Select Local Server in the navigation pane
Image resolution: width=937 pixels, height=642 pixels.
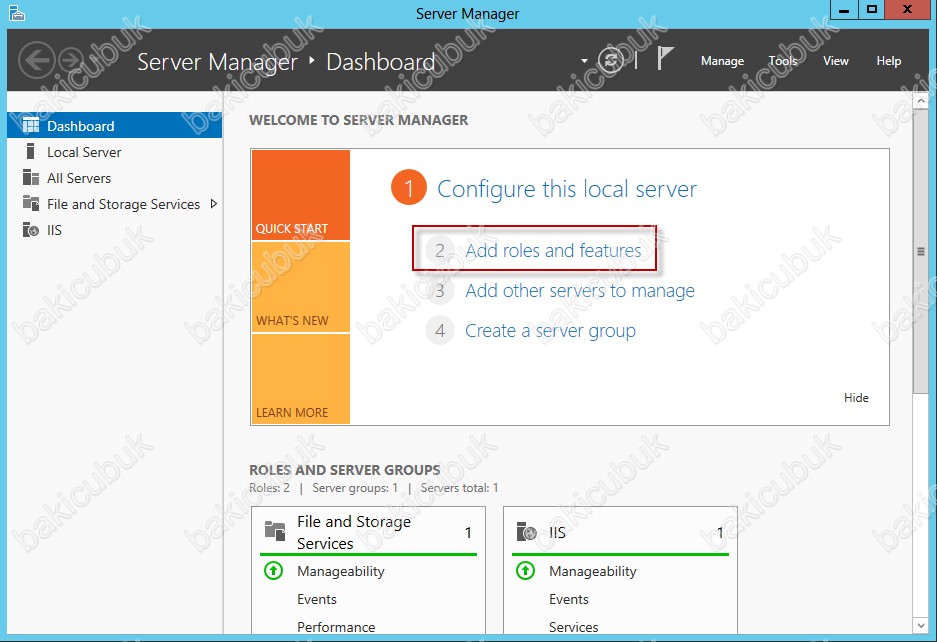pos(115,152)
